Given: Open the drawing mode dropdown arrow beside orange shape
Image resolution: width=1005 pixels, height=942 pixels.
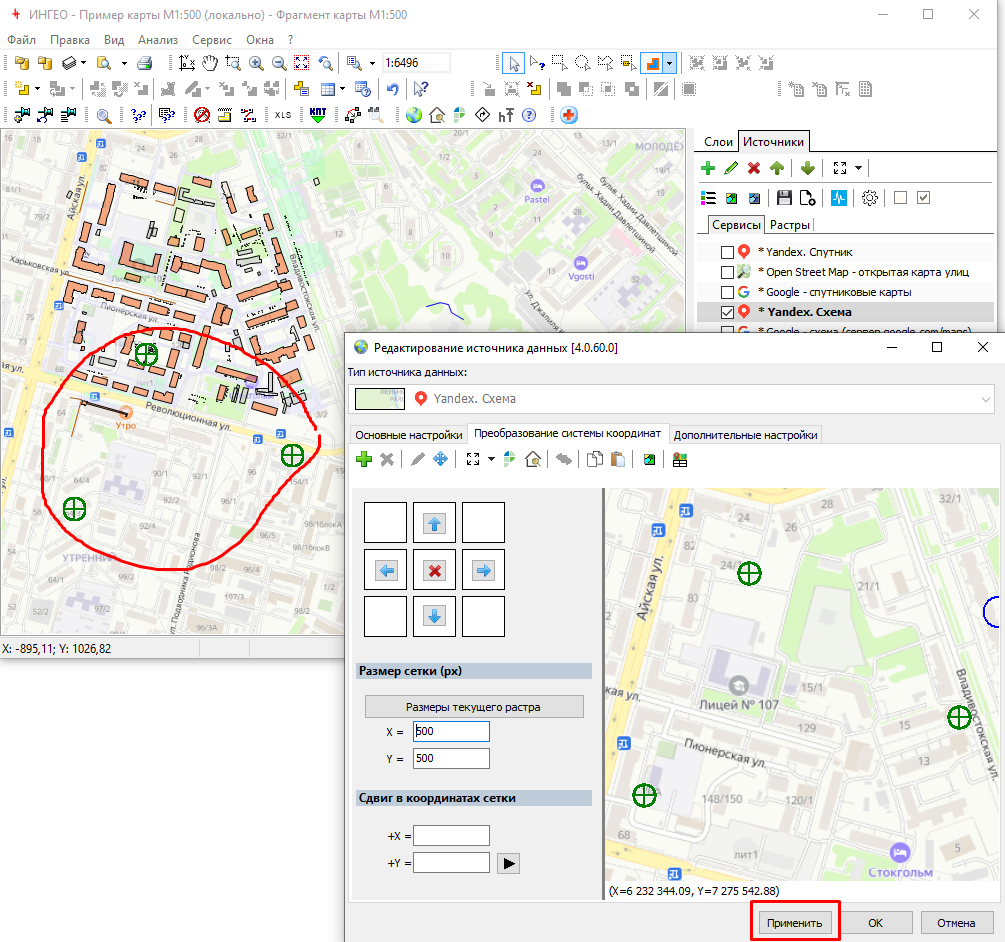Looking at the screenshot, I should pos(670,63).
